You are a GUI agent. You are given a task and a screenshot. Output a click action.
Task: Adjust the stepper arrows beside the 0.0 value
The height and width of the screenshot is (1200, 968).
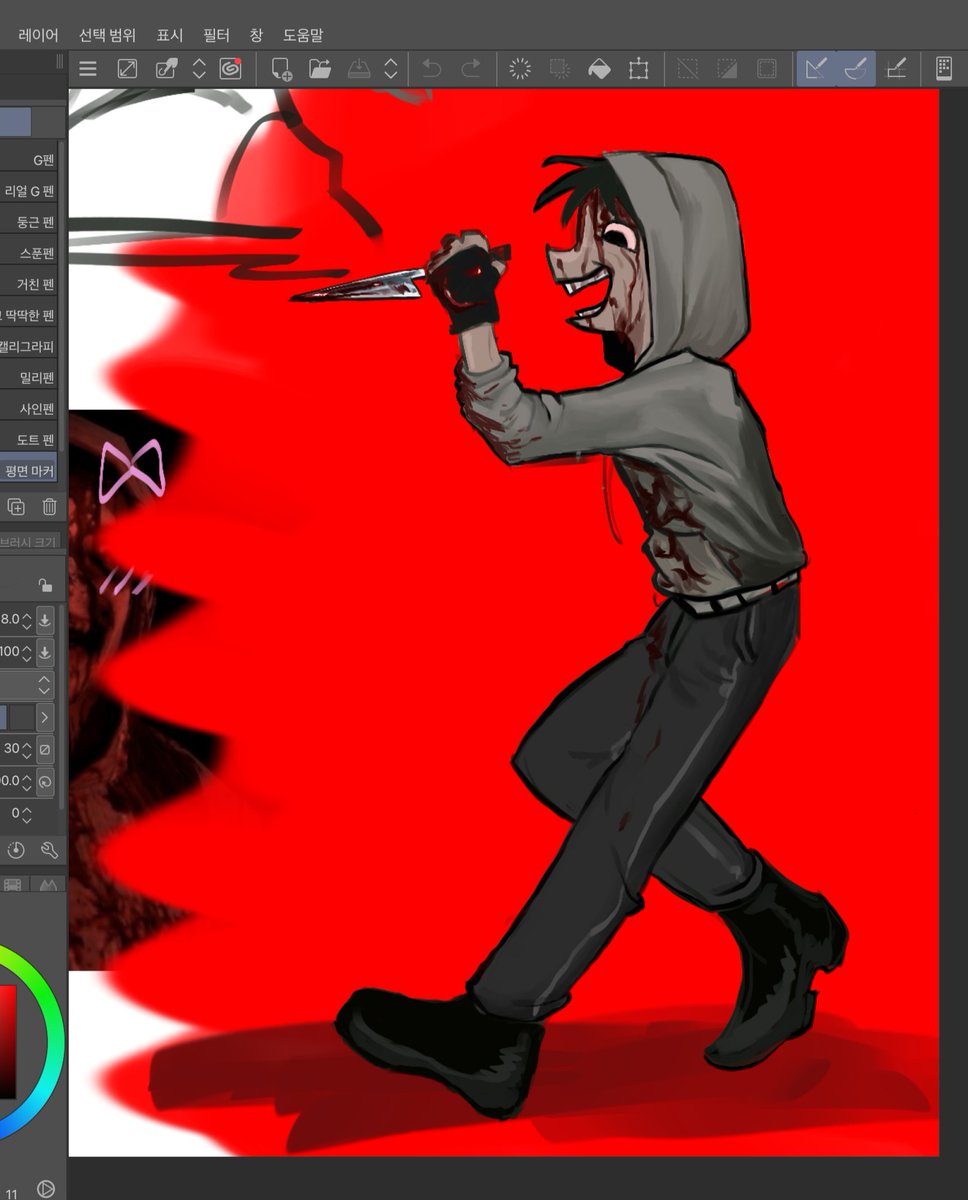click(x=27, y=781)
